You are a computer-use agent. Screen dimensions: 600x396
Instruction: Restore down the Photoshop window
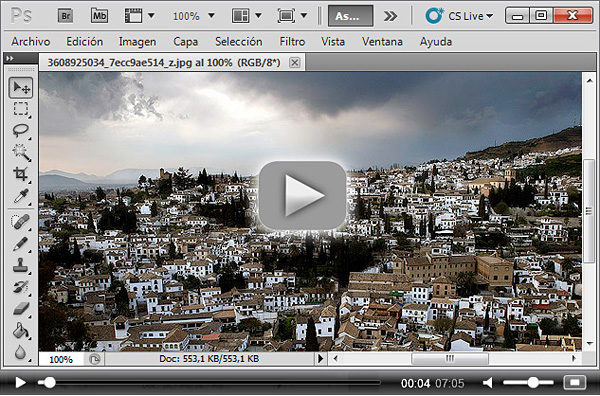click(541, 16)
